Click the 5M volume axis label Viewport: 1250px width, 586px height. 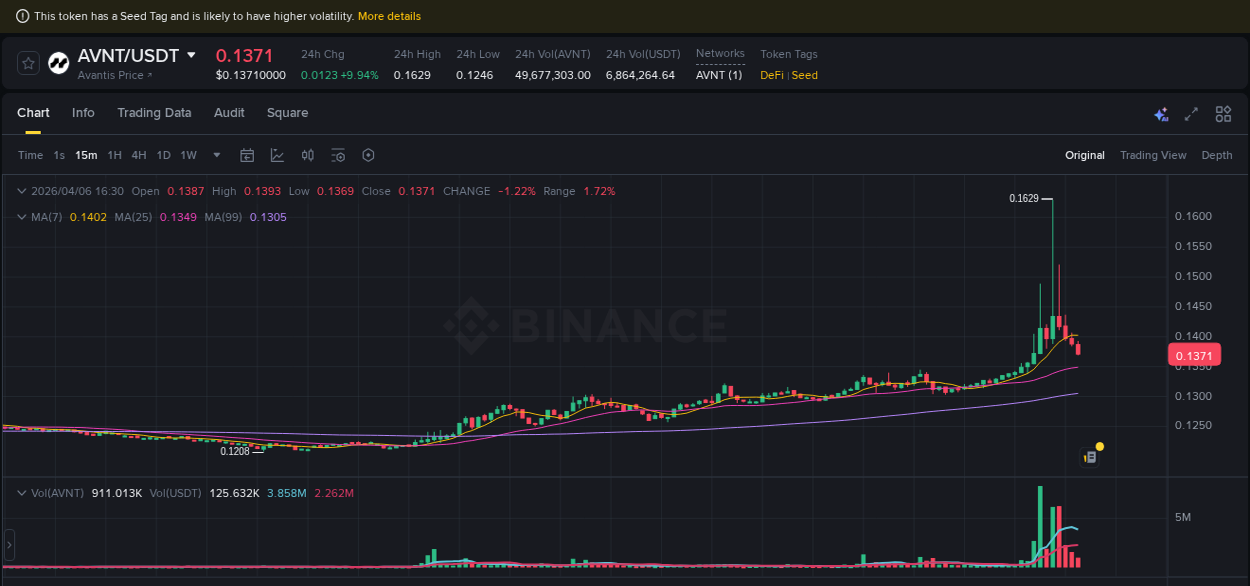tap(1183, 517)
